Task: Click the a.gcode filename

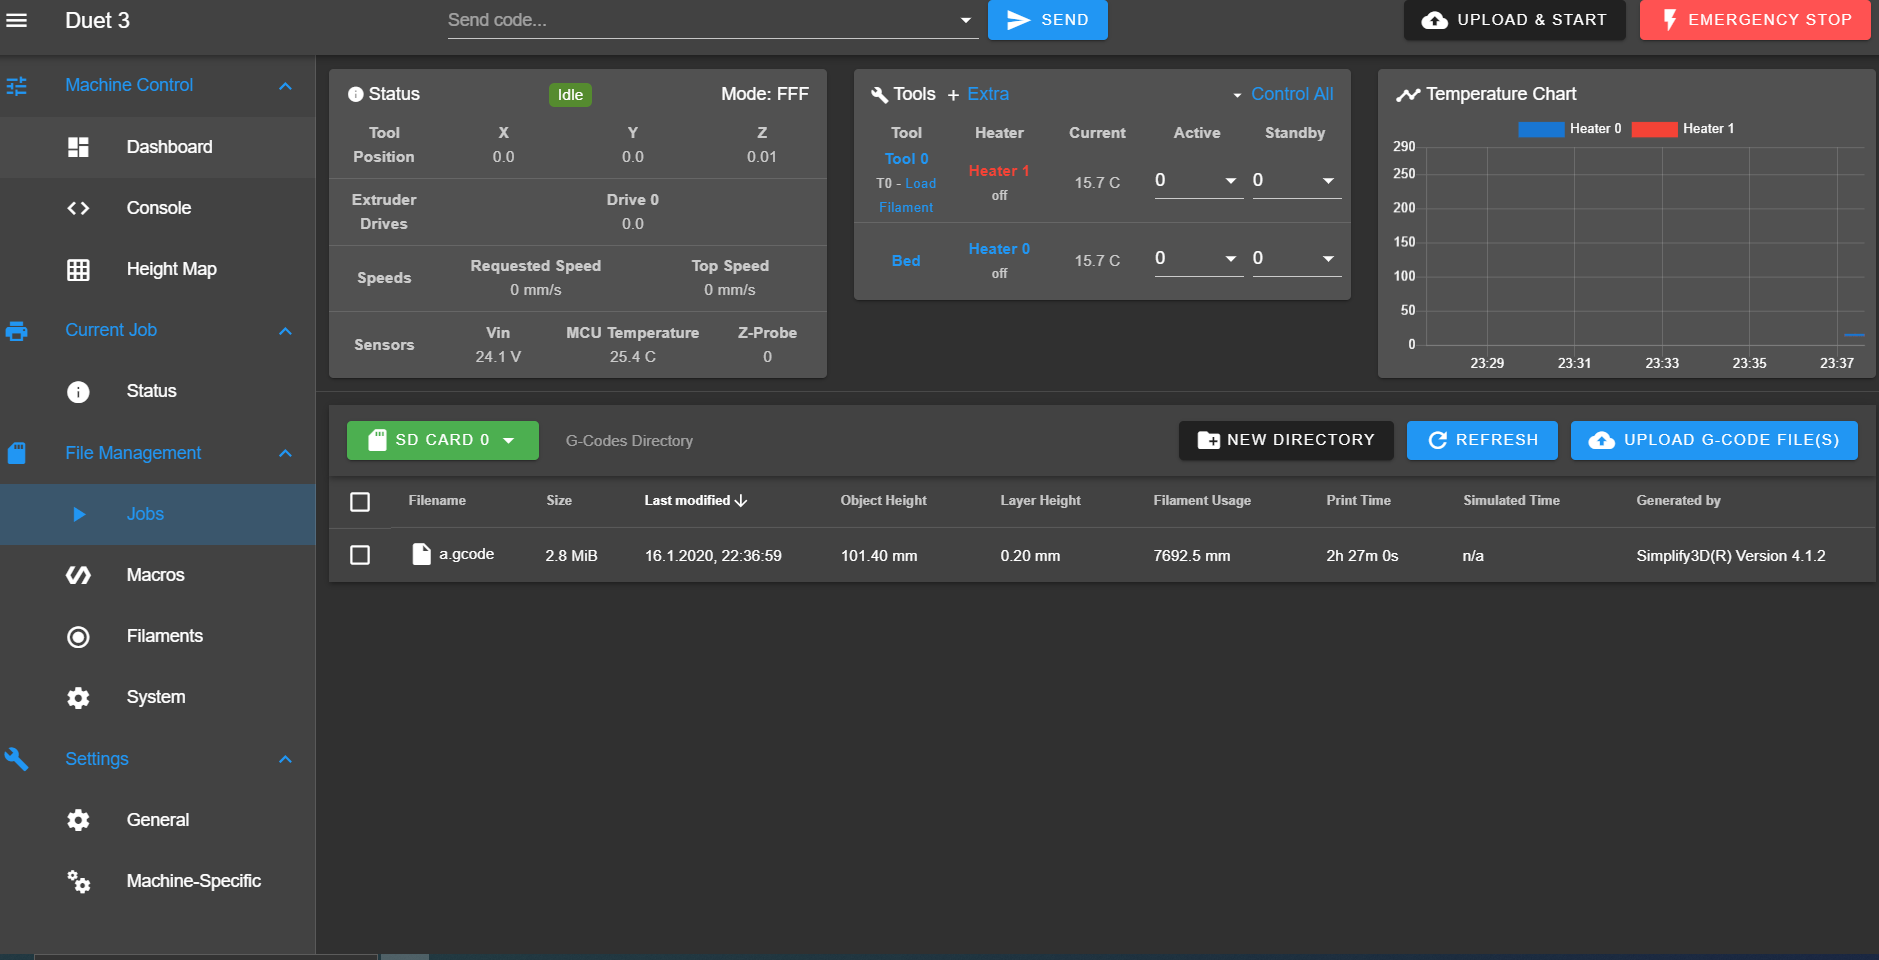Action: [x=467, y=554]
